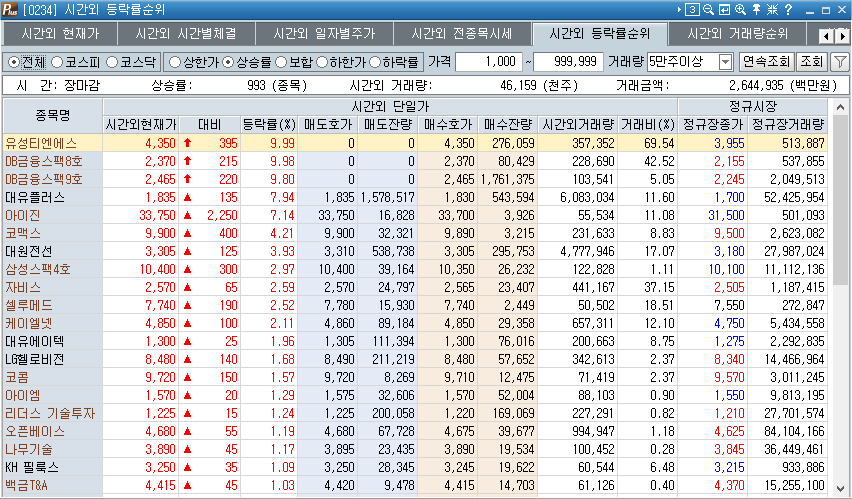The image size is (852, 499).
Task: Select the 상승률 radio button
Action: 228,62
